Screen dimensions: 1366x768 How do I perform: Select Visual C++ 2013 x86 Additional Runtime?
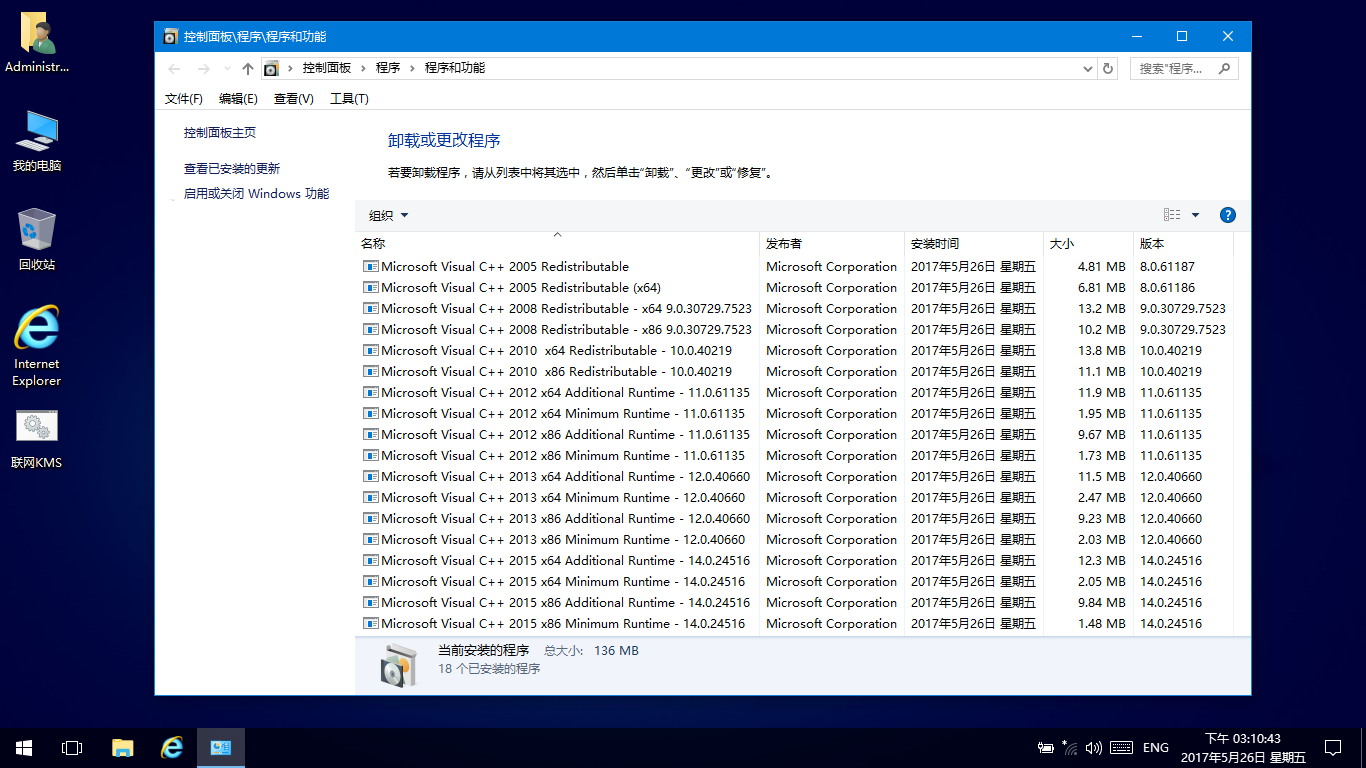coord(796,519)
